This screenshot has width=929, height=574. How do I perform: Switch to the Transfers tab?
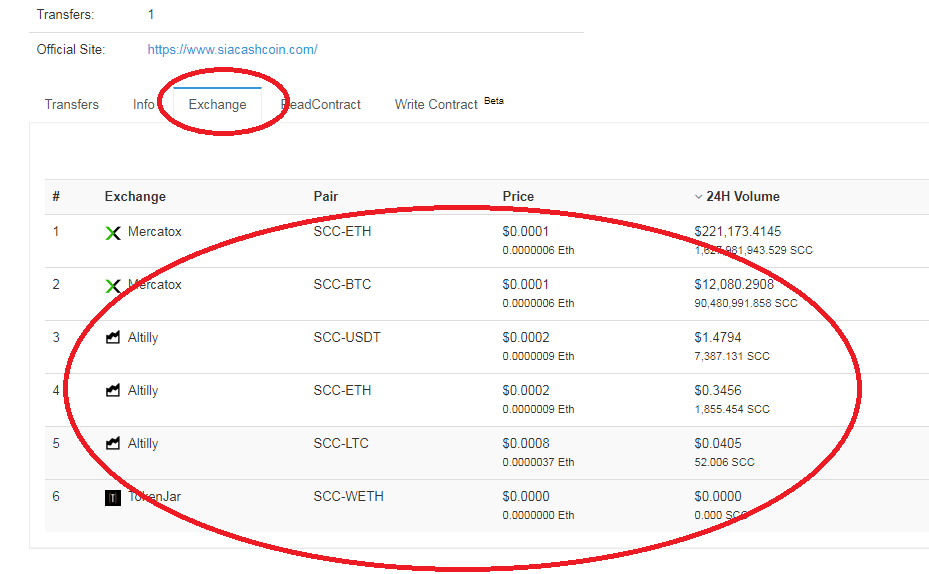(72, 105)
